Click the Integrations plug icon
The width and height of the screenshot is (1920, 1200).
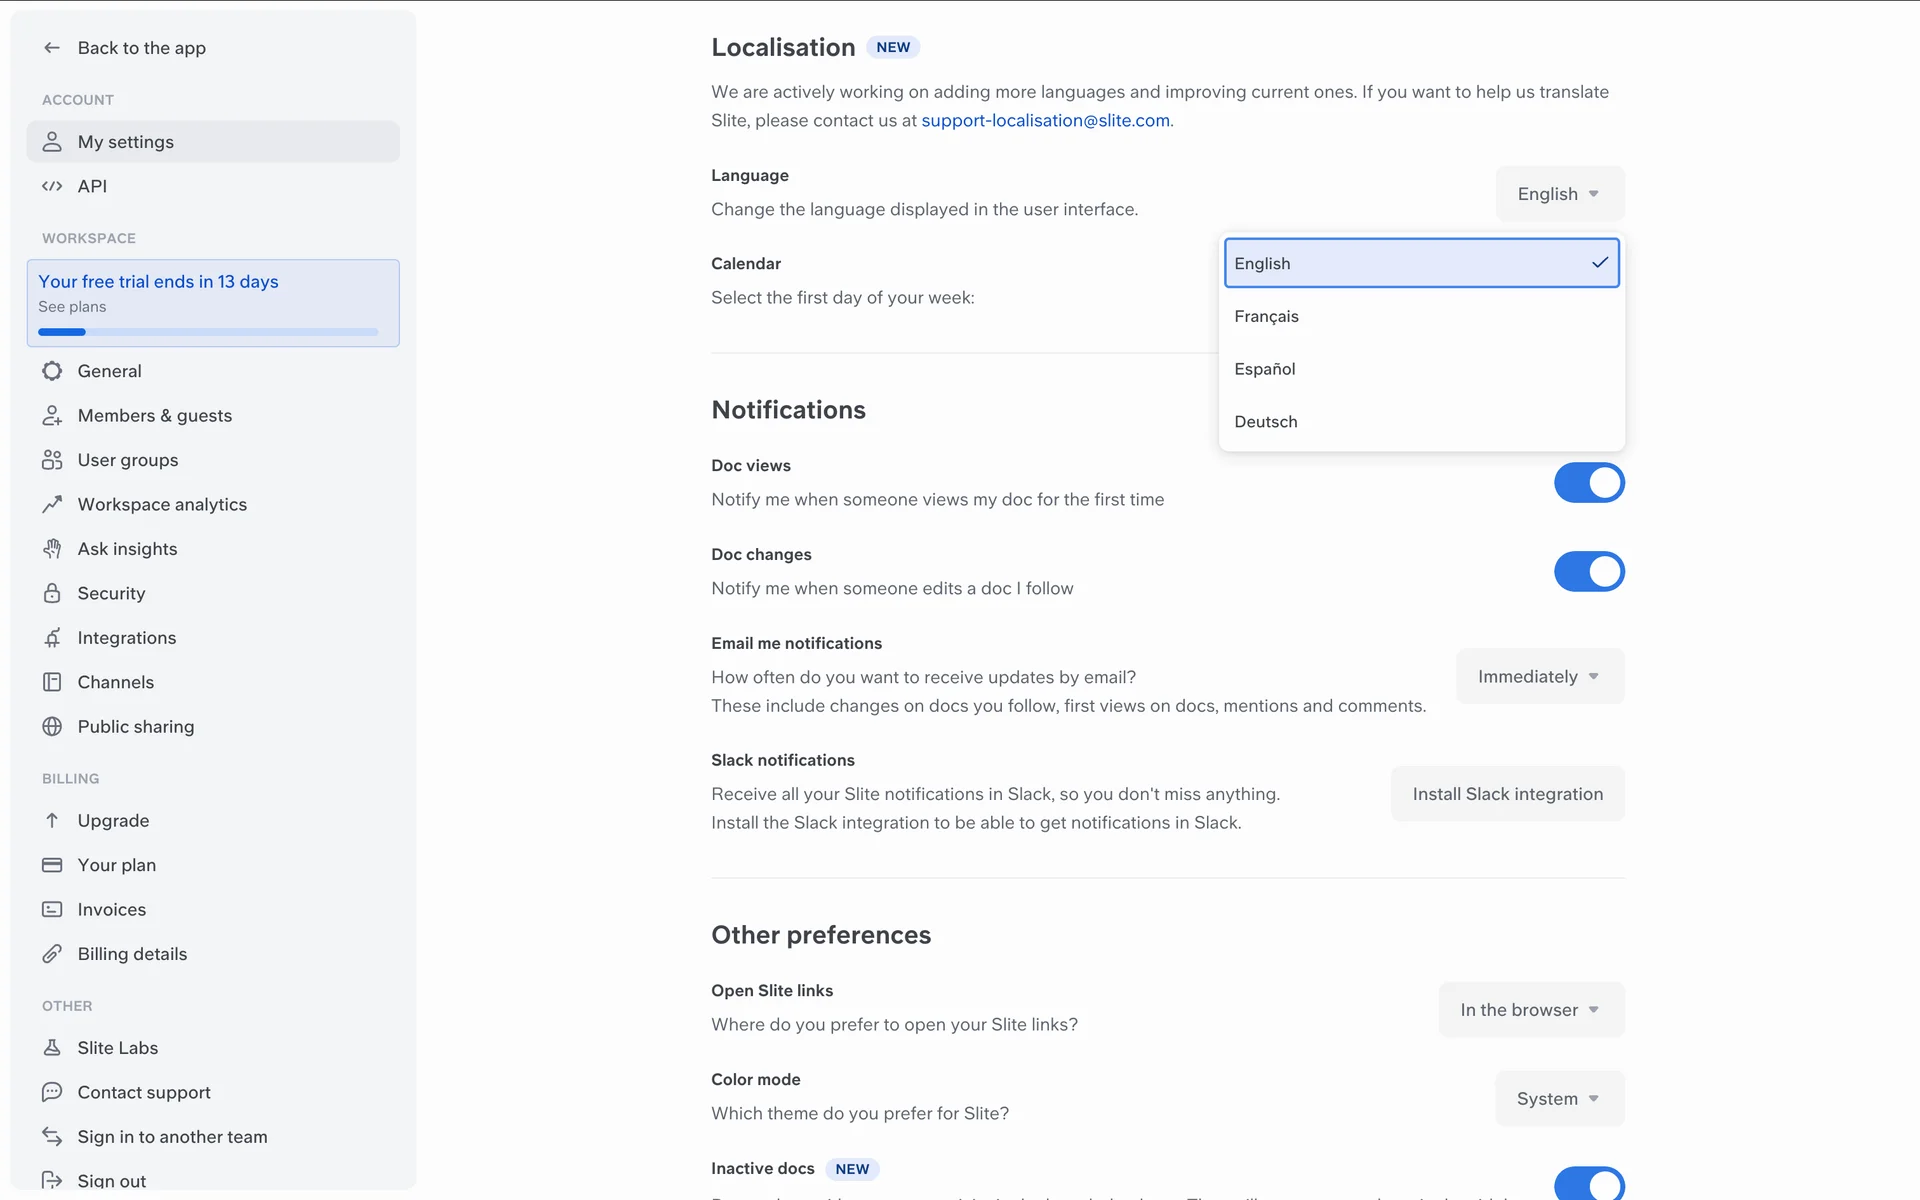click(x=52, y=638)
